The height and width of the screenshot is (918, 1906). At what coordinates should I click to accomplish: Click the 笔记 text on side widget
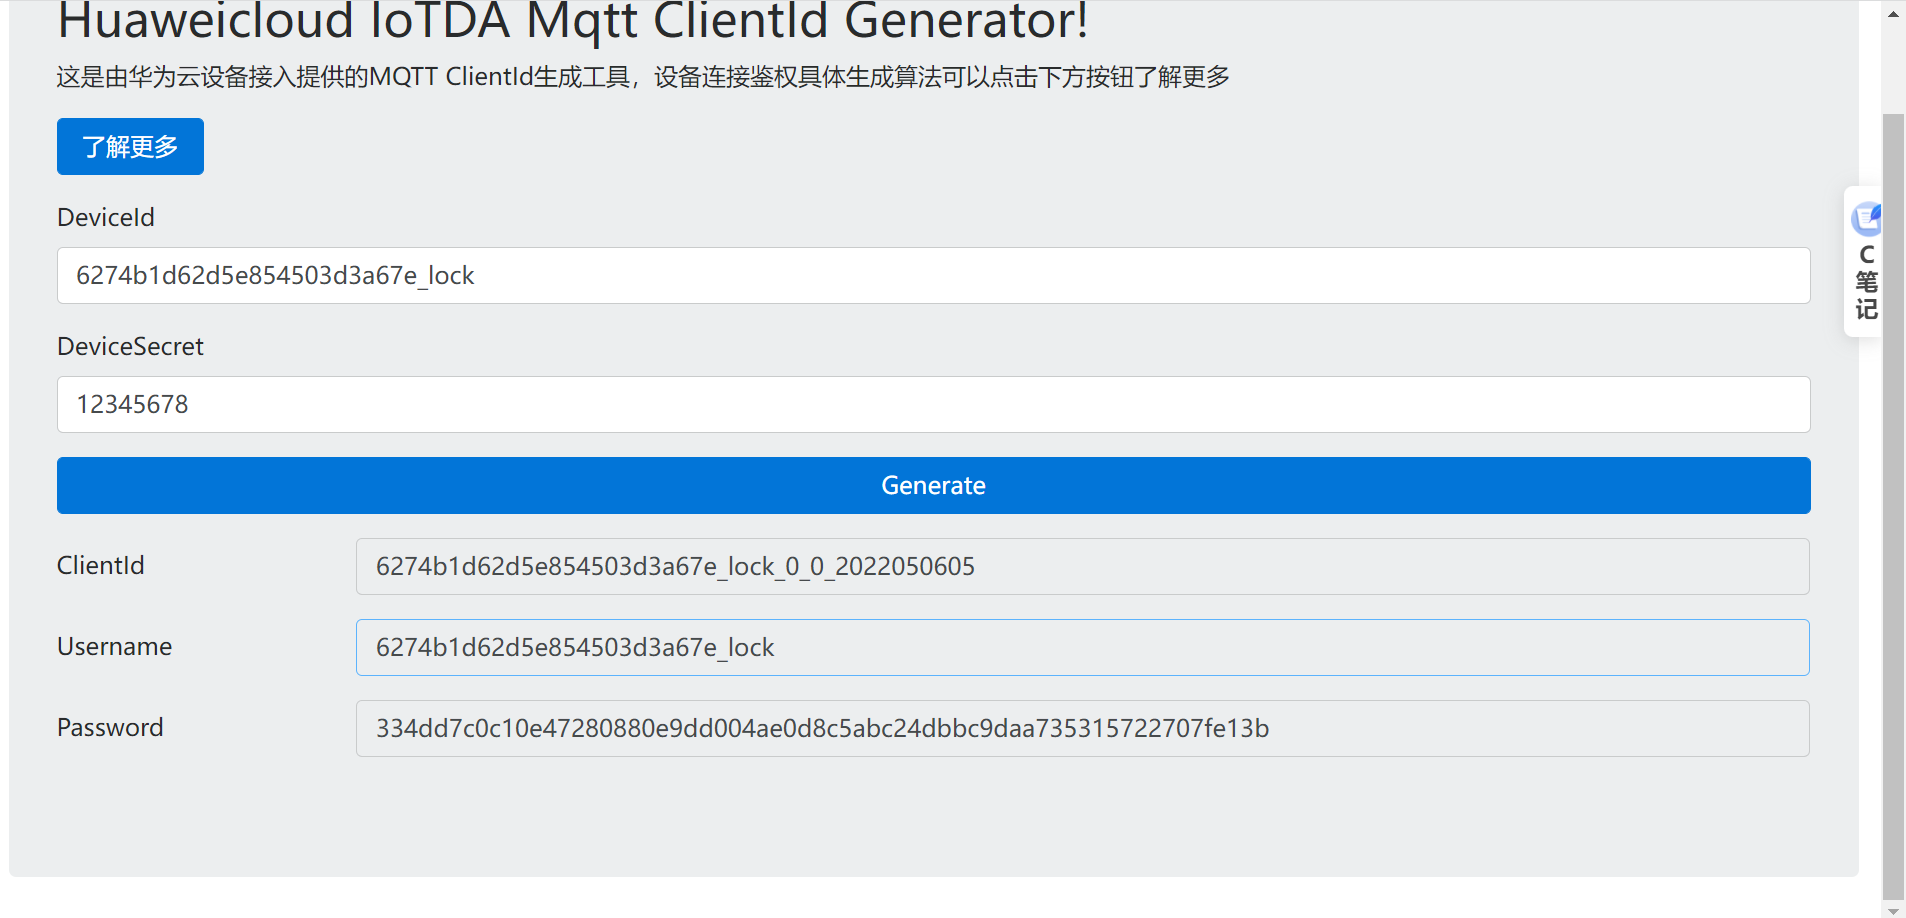(1866, 296)
